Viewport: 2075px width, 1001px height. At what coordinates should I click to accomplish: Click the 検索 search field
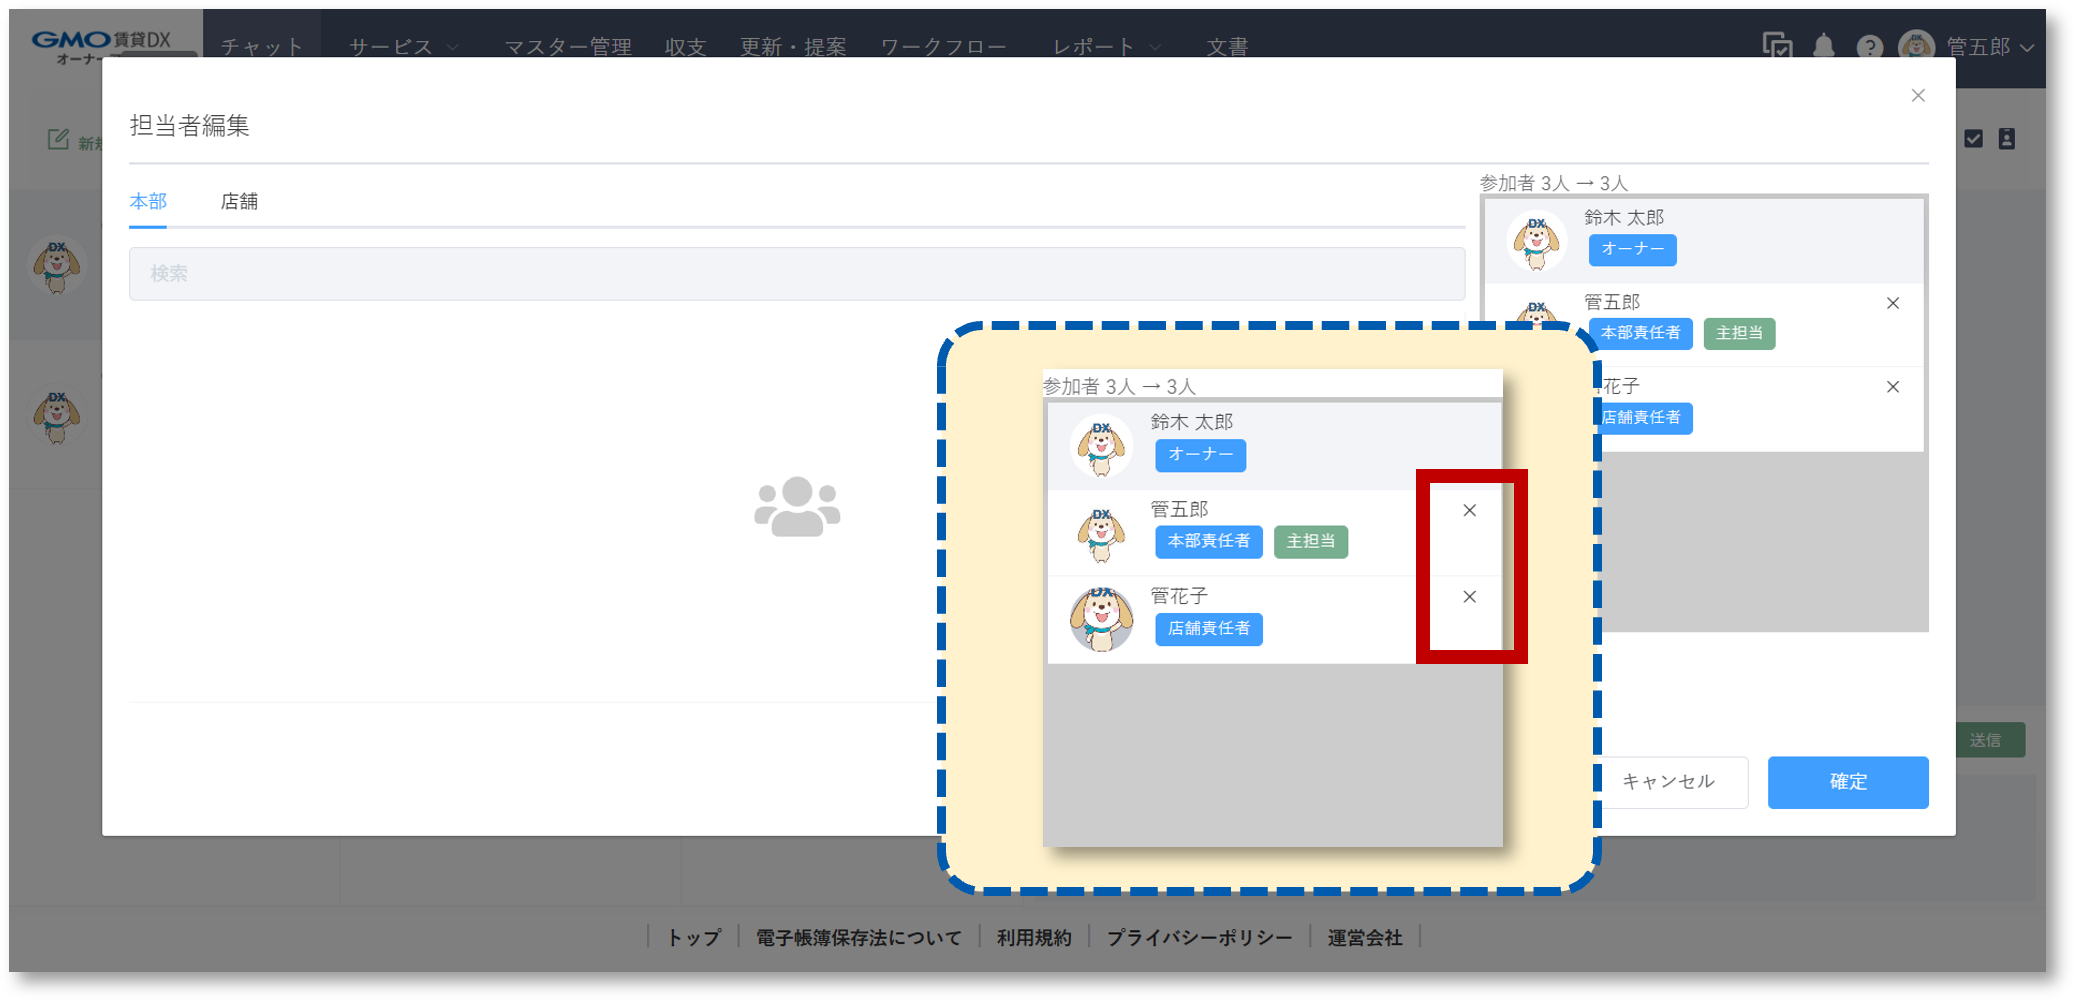(796, 274)
